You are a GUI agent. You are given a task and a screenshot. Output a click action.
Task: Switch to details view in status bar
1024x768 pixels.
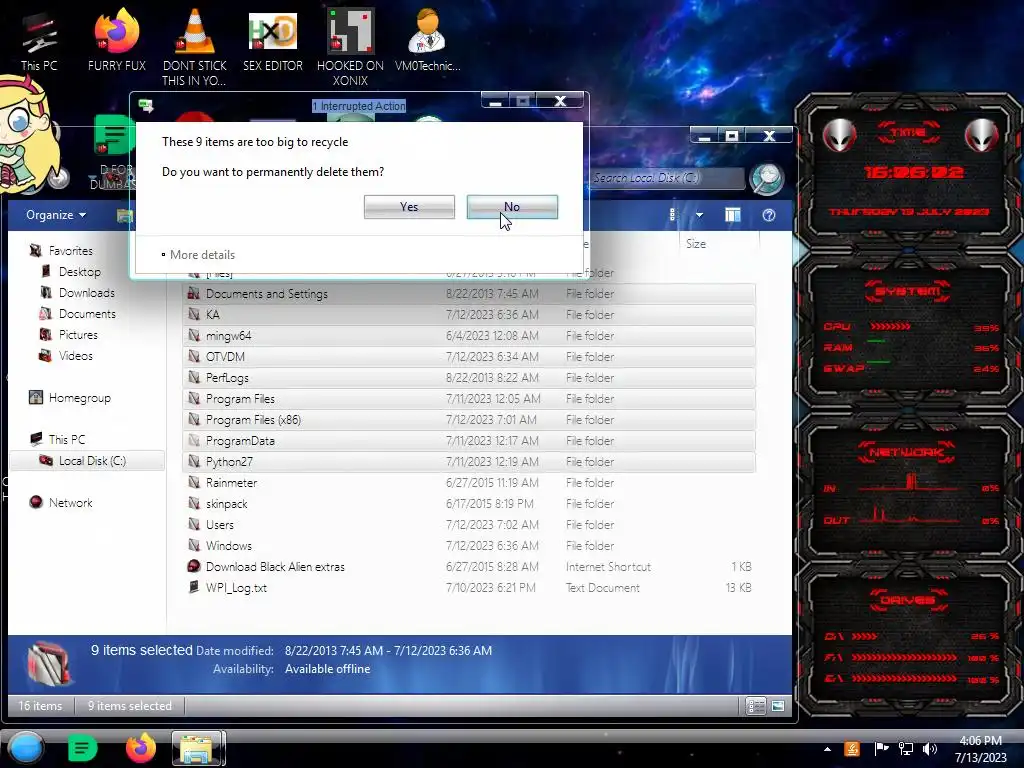click(756, 706)
